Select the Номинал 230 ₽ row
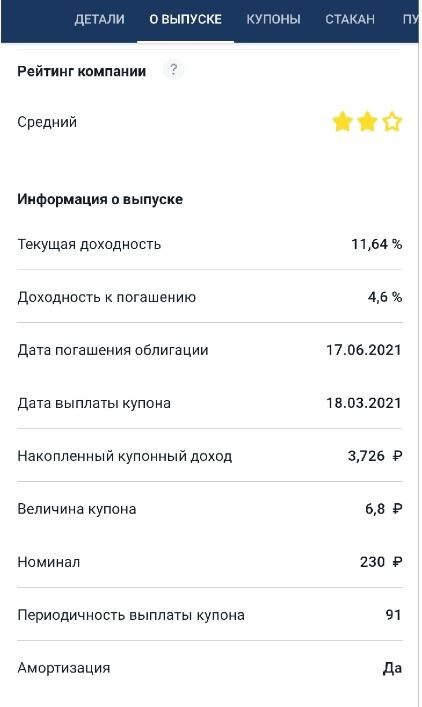Viewport: 422px width, 707px height. [x=210, y=562]
